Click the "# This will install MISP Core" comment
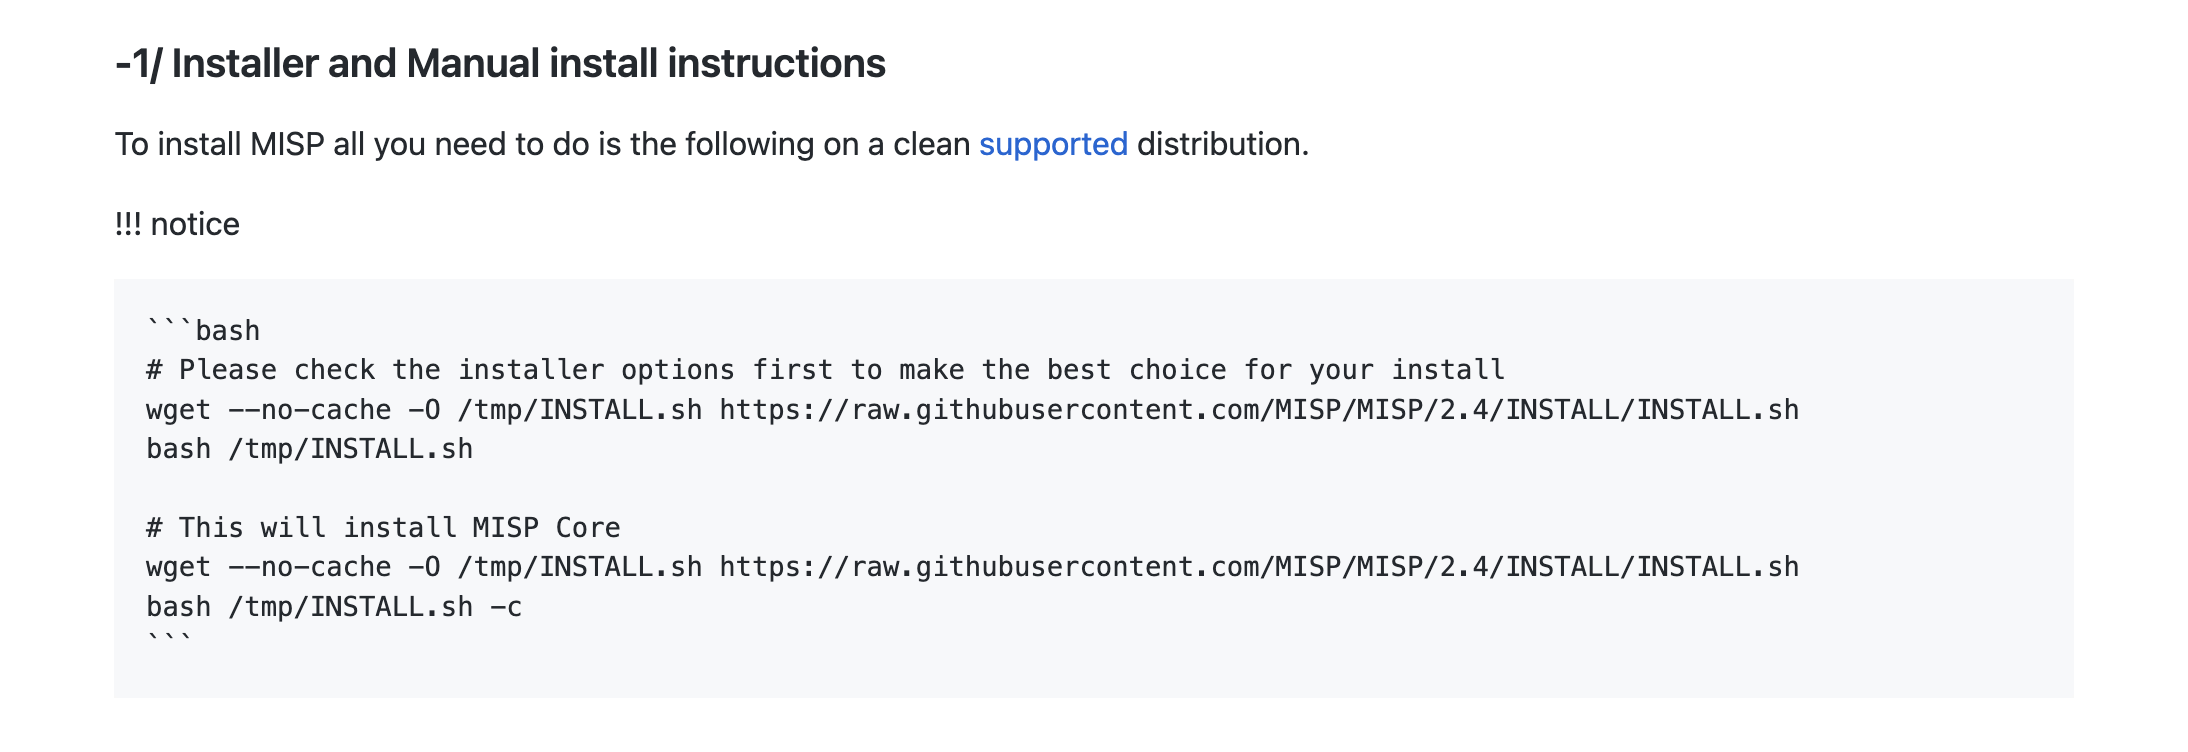This screenshot has width=2188, height=752. pyautogui.click(x=383, y=528)
